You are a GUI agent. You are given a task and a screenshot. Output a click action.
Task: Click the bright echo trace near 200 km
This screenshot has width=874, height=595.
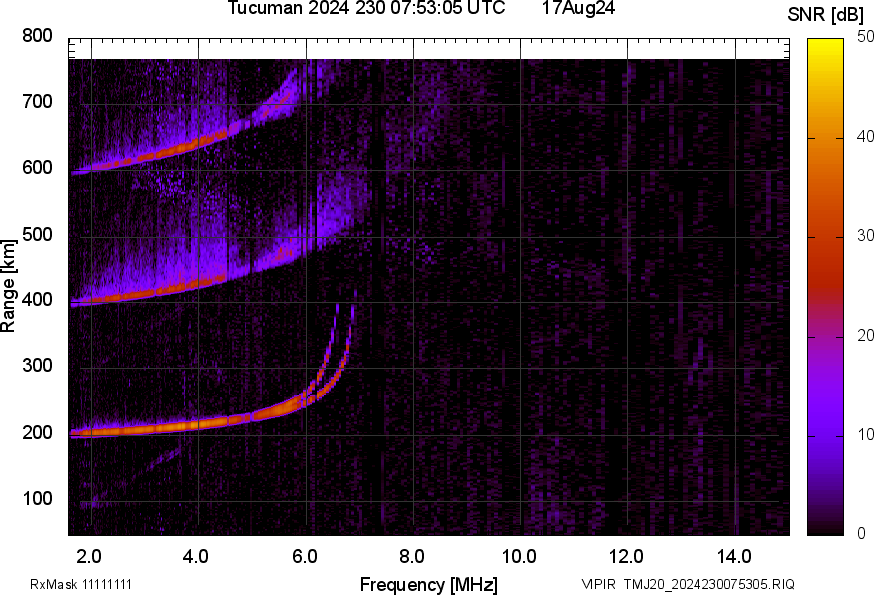click(x=180, y=427)
